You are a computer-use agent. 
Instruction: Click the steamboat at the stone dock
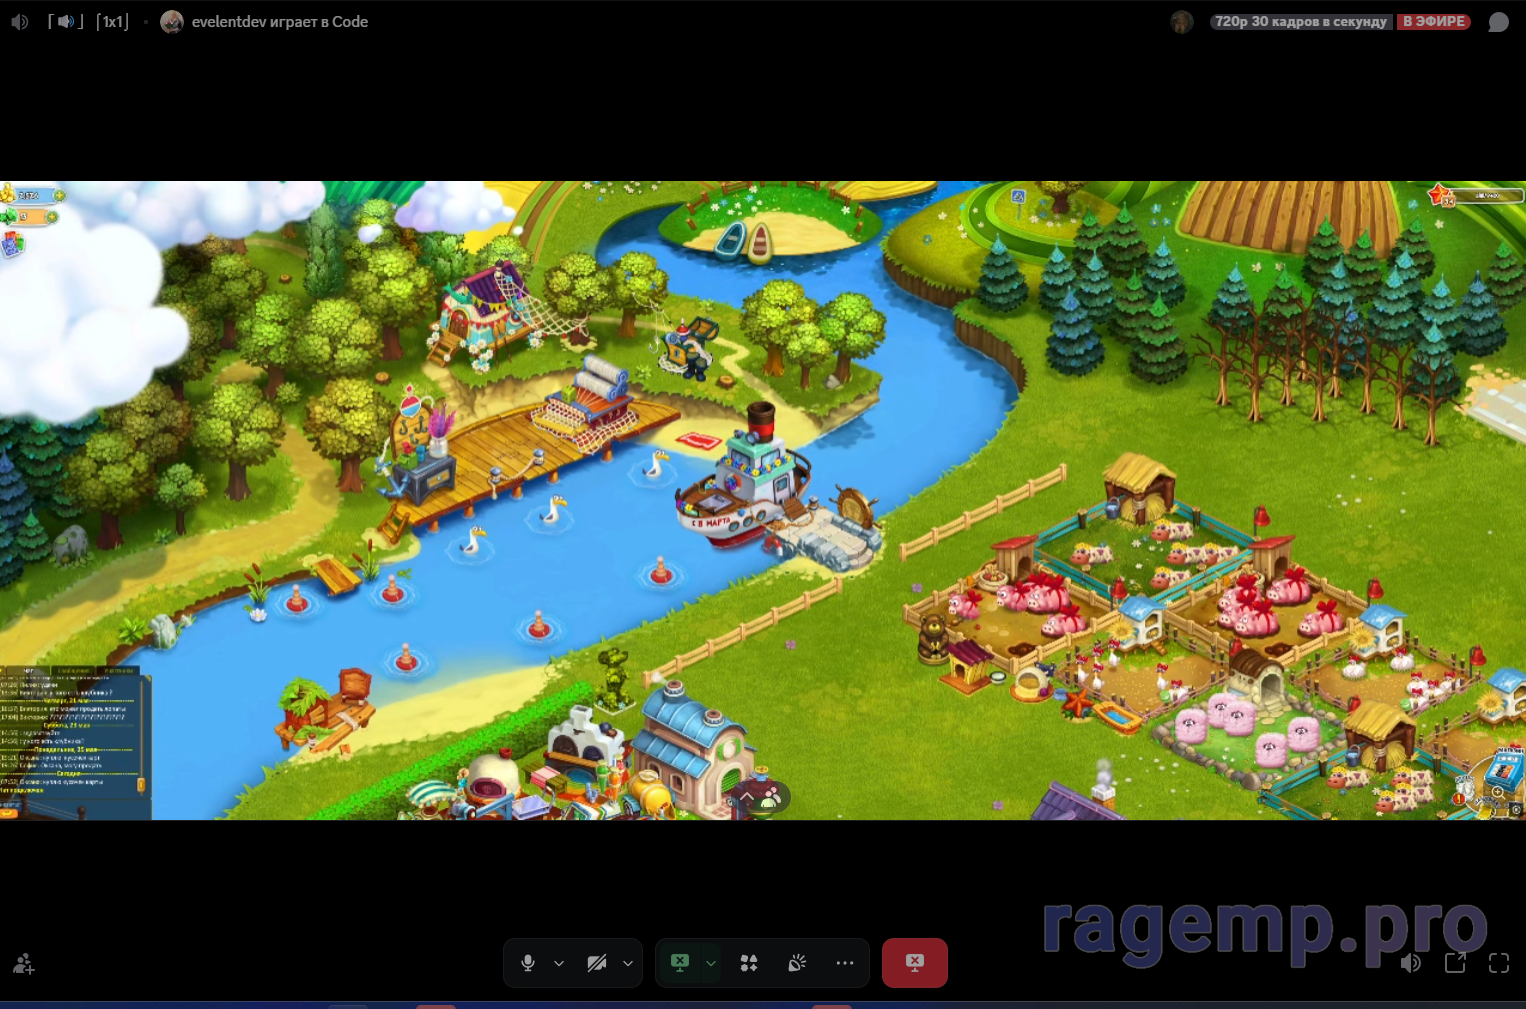point(741,480)
